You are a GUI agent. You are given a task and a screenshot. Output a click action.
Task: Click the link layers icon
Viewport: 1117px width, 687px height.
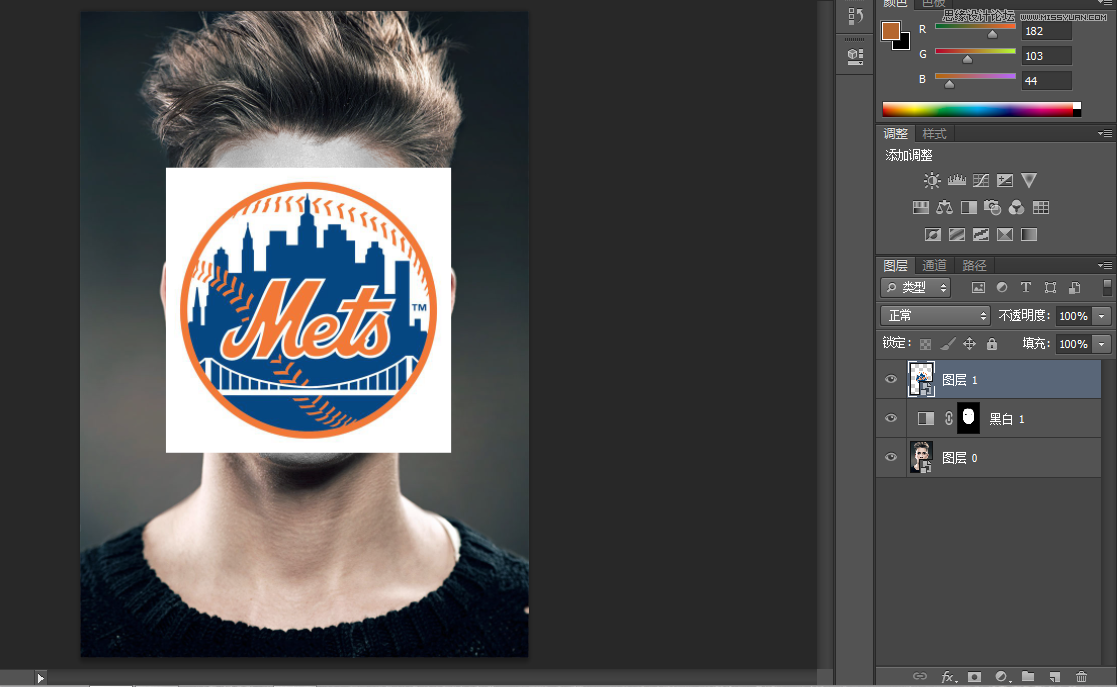pyautogui.click(x=920, y=676)
